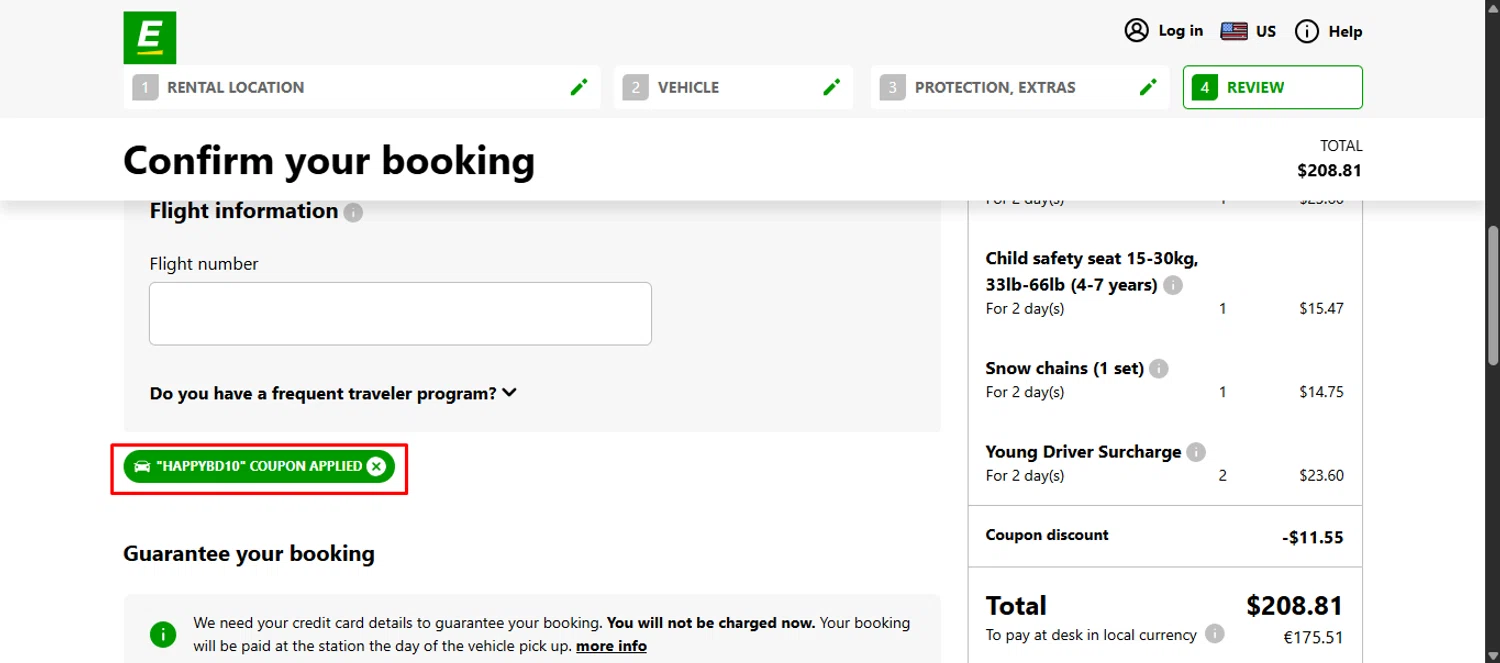The image size is (1500, 663).
Task: Show Child safety seat info icon
Action: pyautogui.click(x=1173, y=285)
